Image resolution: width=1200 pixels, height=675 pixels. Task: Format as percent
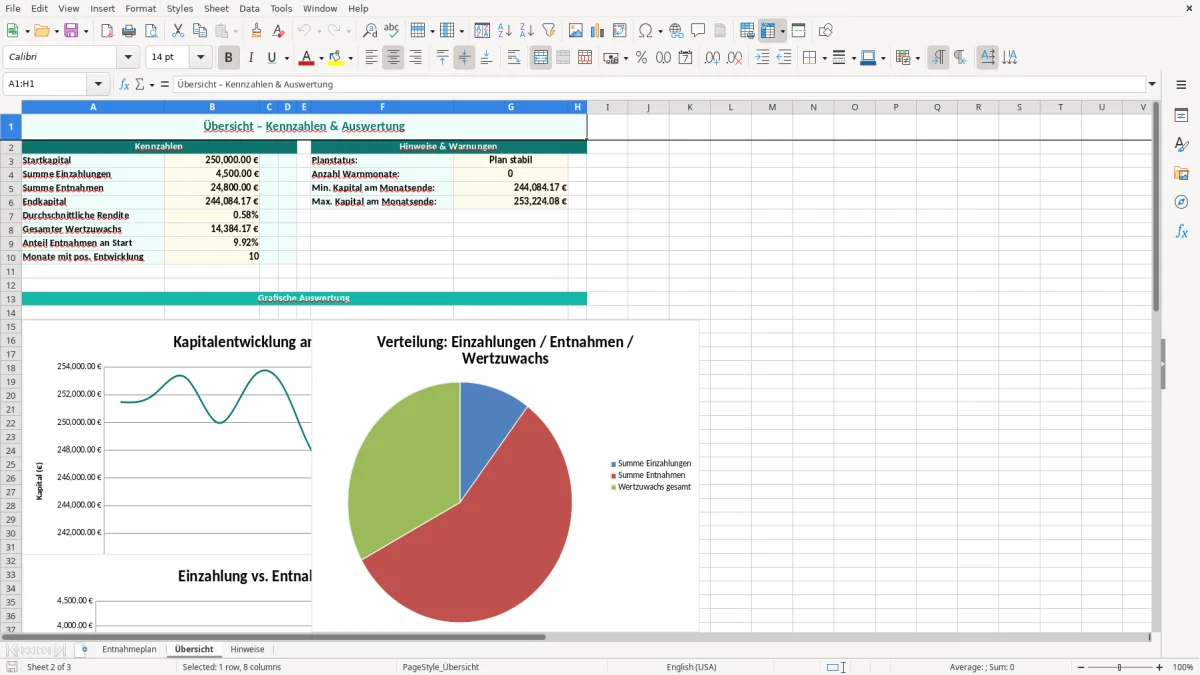click(641, 58)
